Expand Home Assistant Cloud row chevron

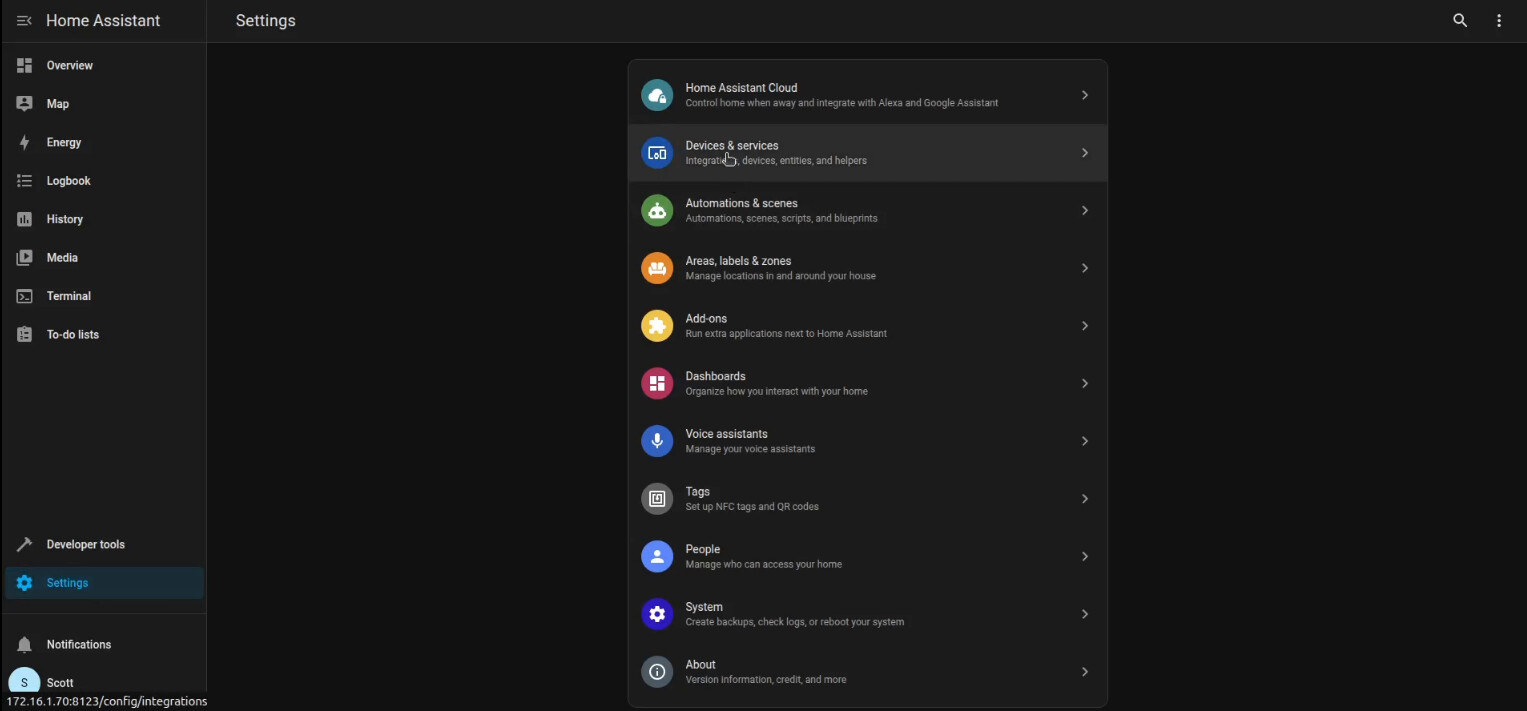[1085, 95]
